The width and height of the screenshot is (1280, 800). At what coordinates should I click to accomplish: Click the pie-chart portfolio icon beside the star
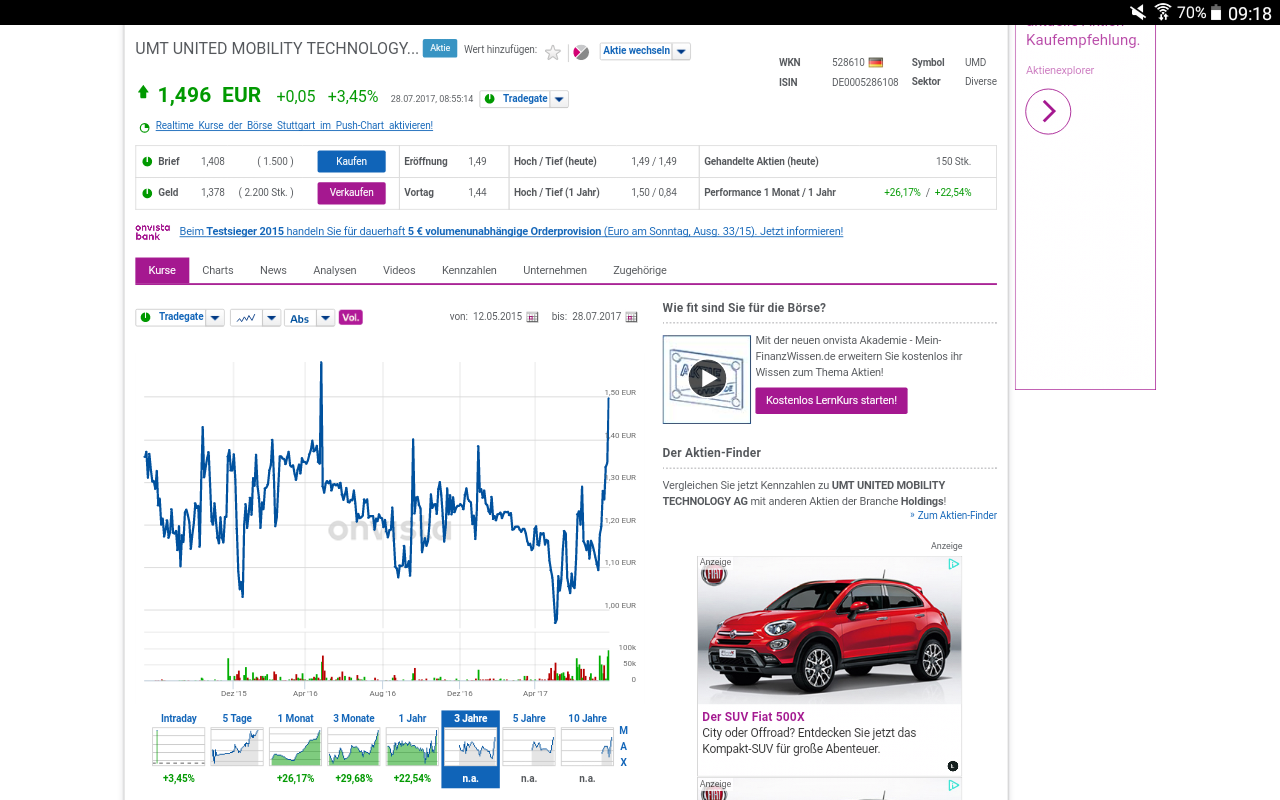coord(581,52)
